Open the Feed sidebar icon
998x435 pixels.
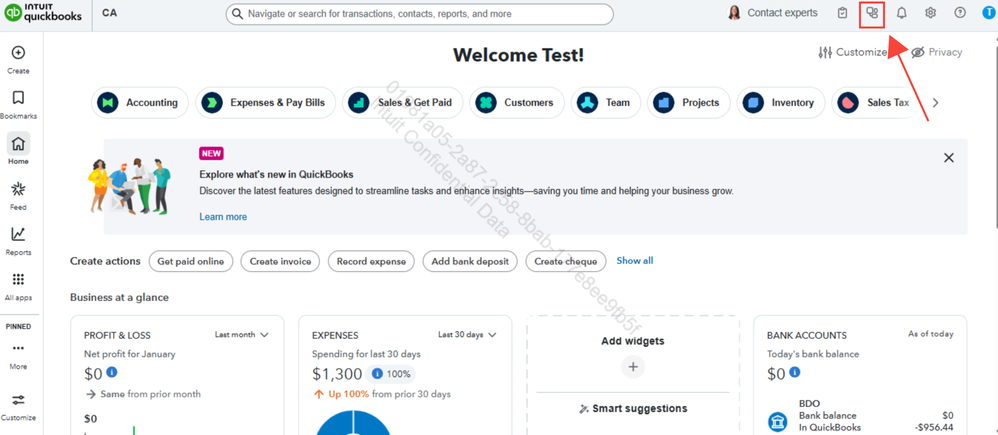click(18, 189)
